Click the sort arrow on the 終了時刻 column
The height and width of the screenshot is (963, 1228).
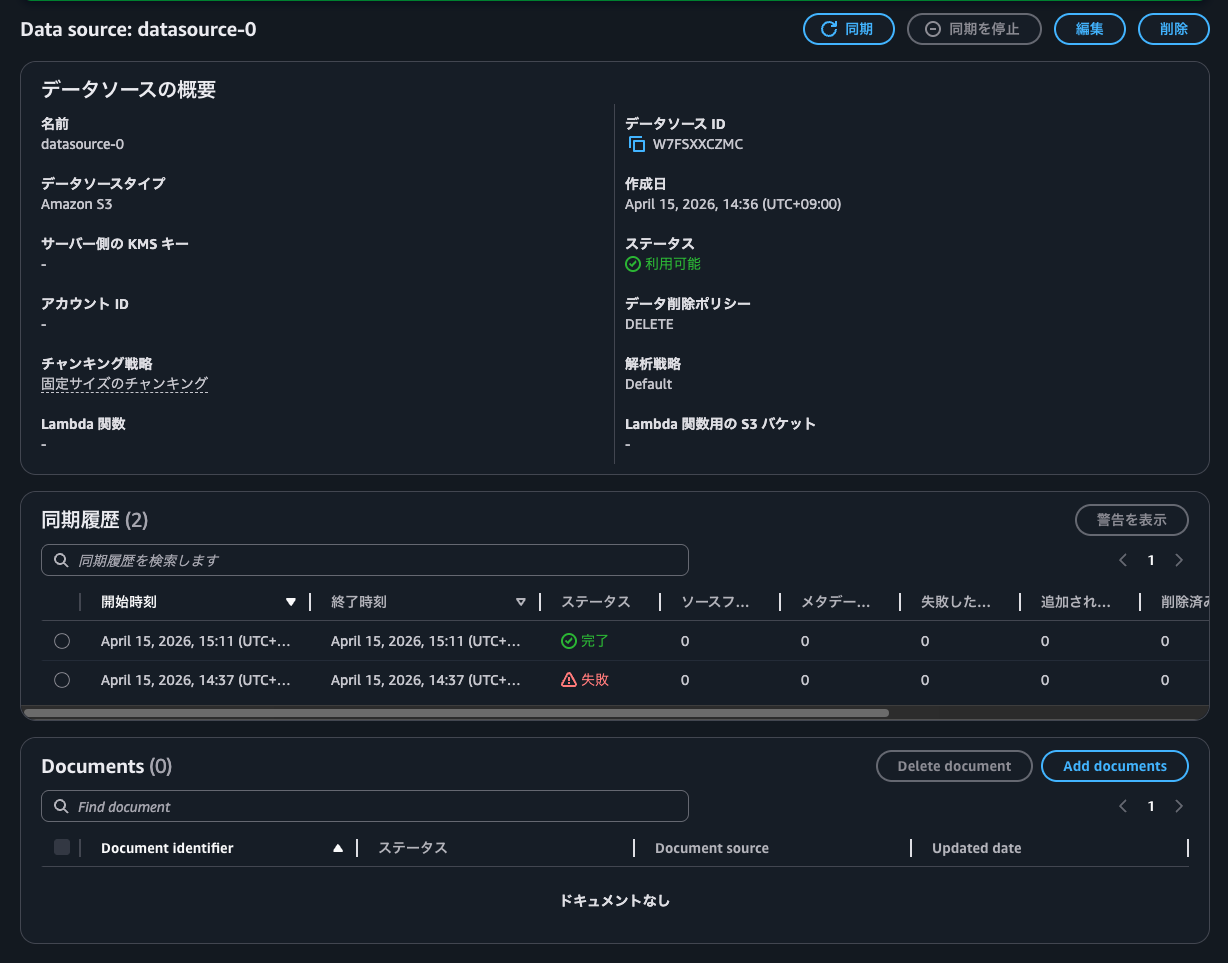click(x=521, y=602)
